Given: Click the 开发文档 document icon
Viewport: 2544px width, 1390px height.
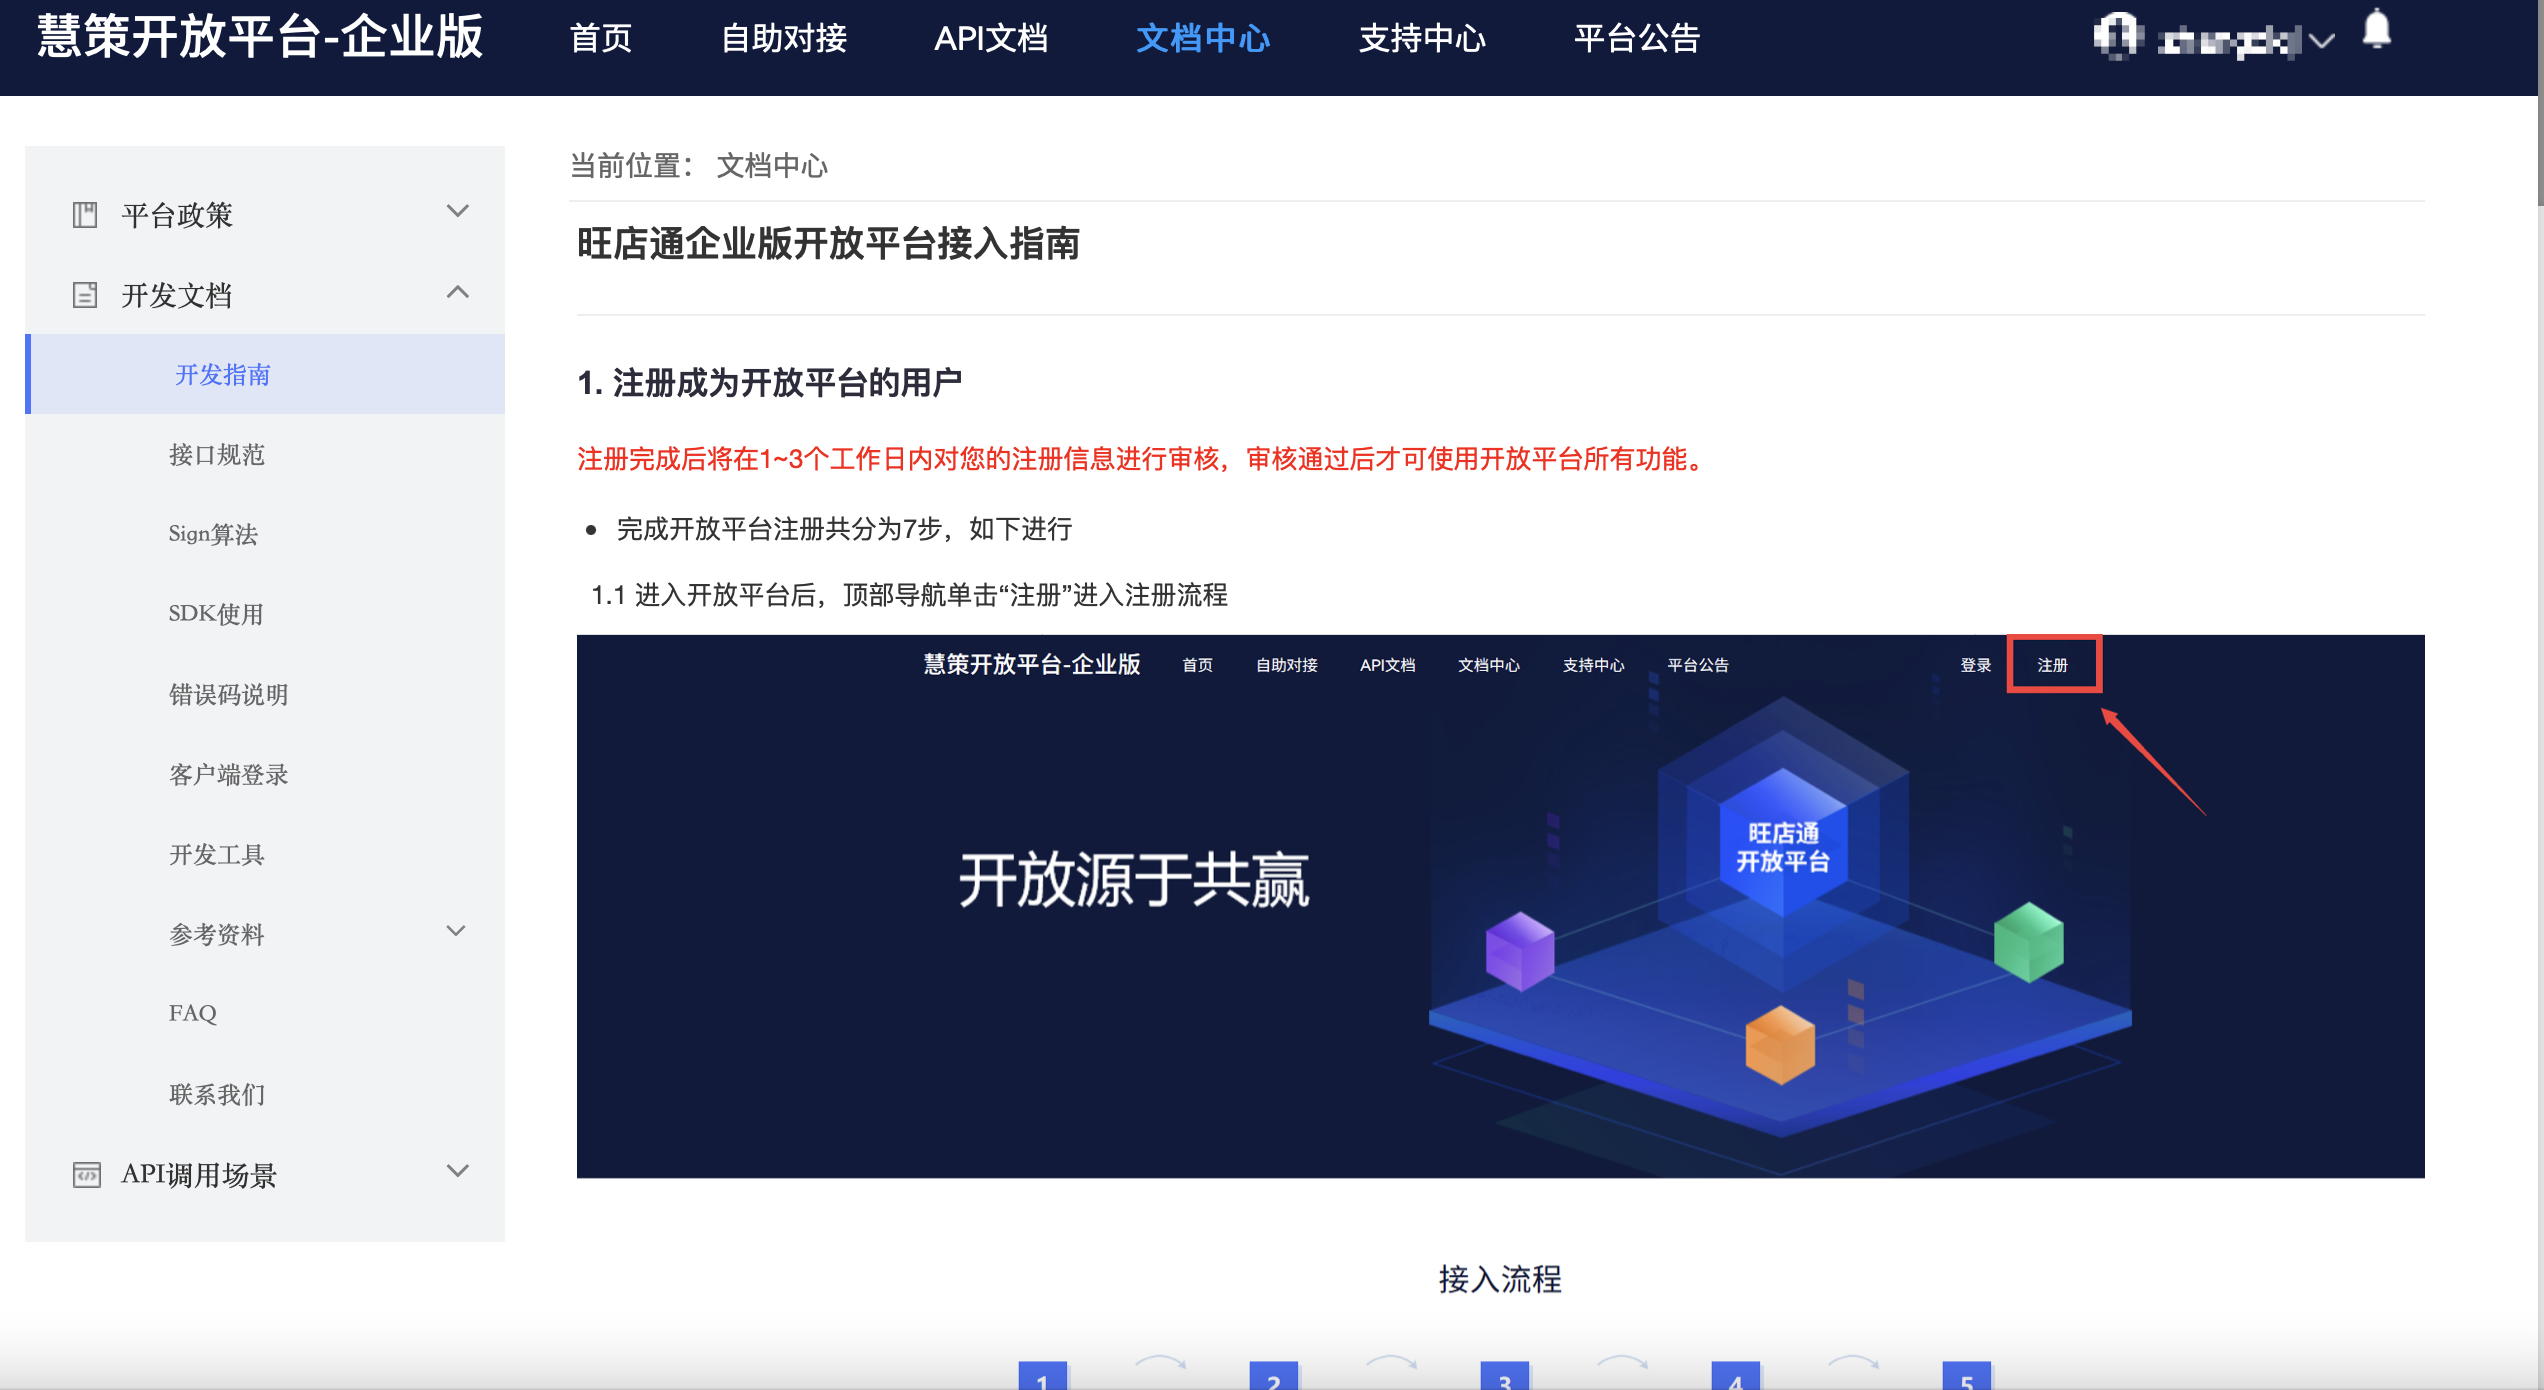Looking at the screenshot, I should 85,295.
